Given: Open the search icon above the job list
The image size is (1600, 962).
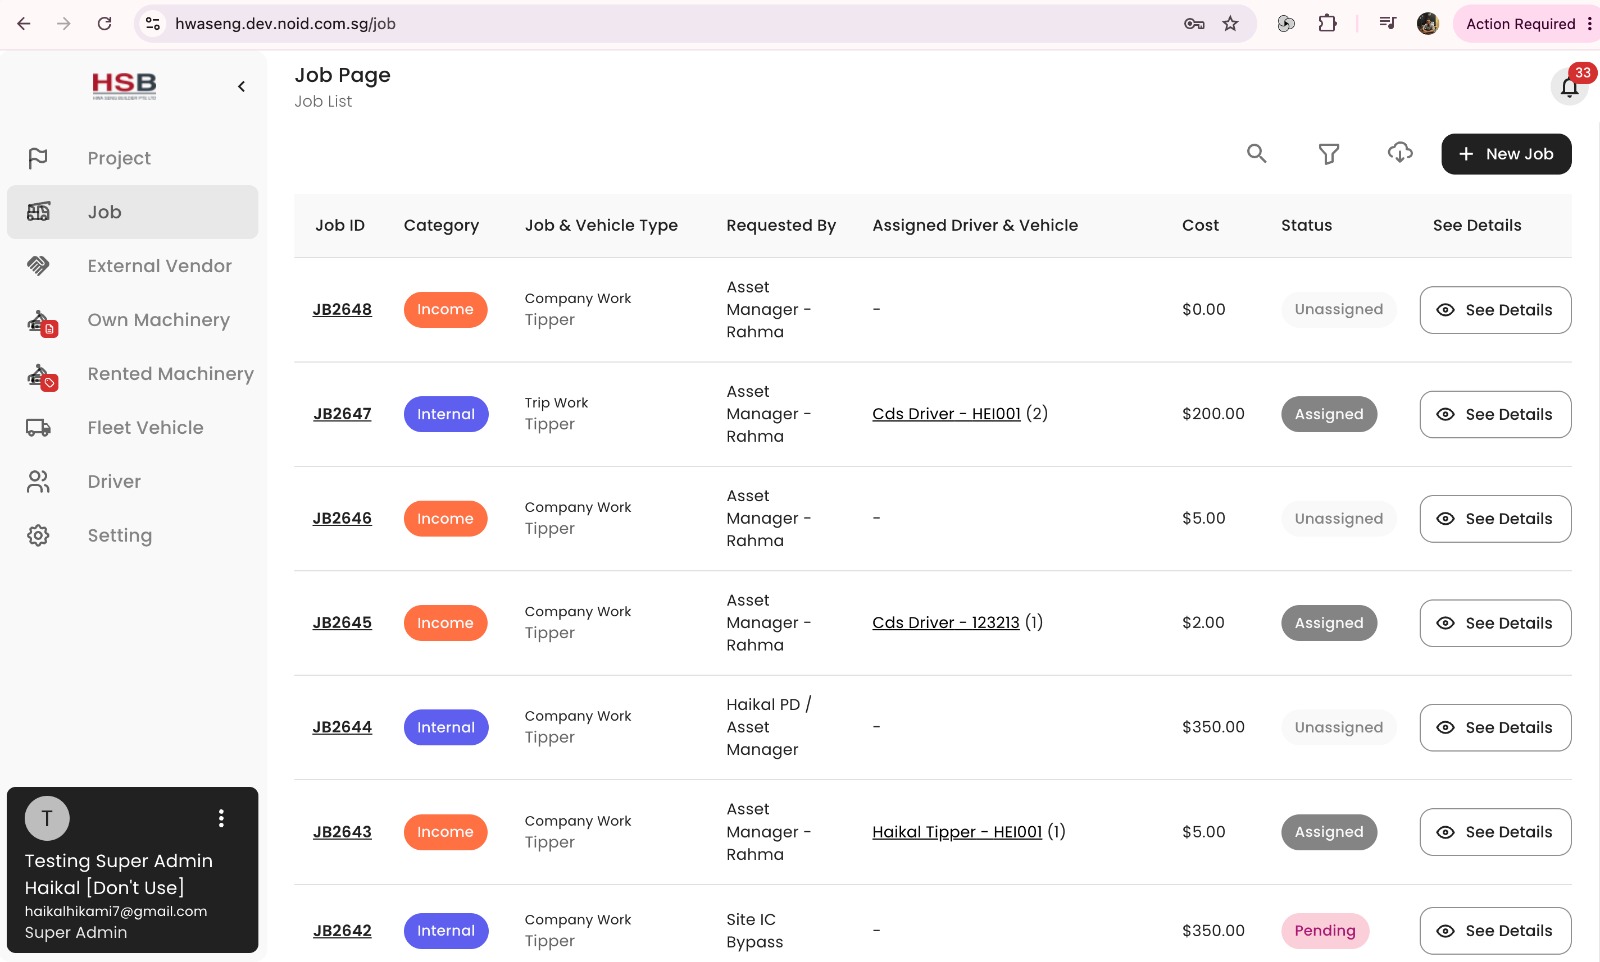Looking at the screenshot, I should 1257,154.
